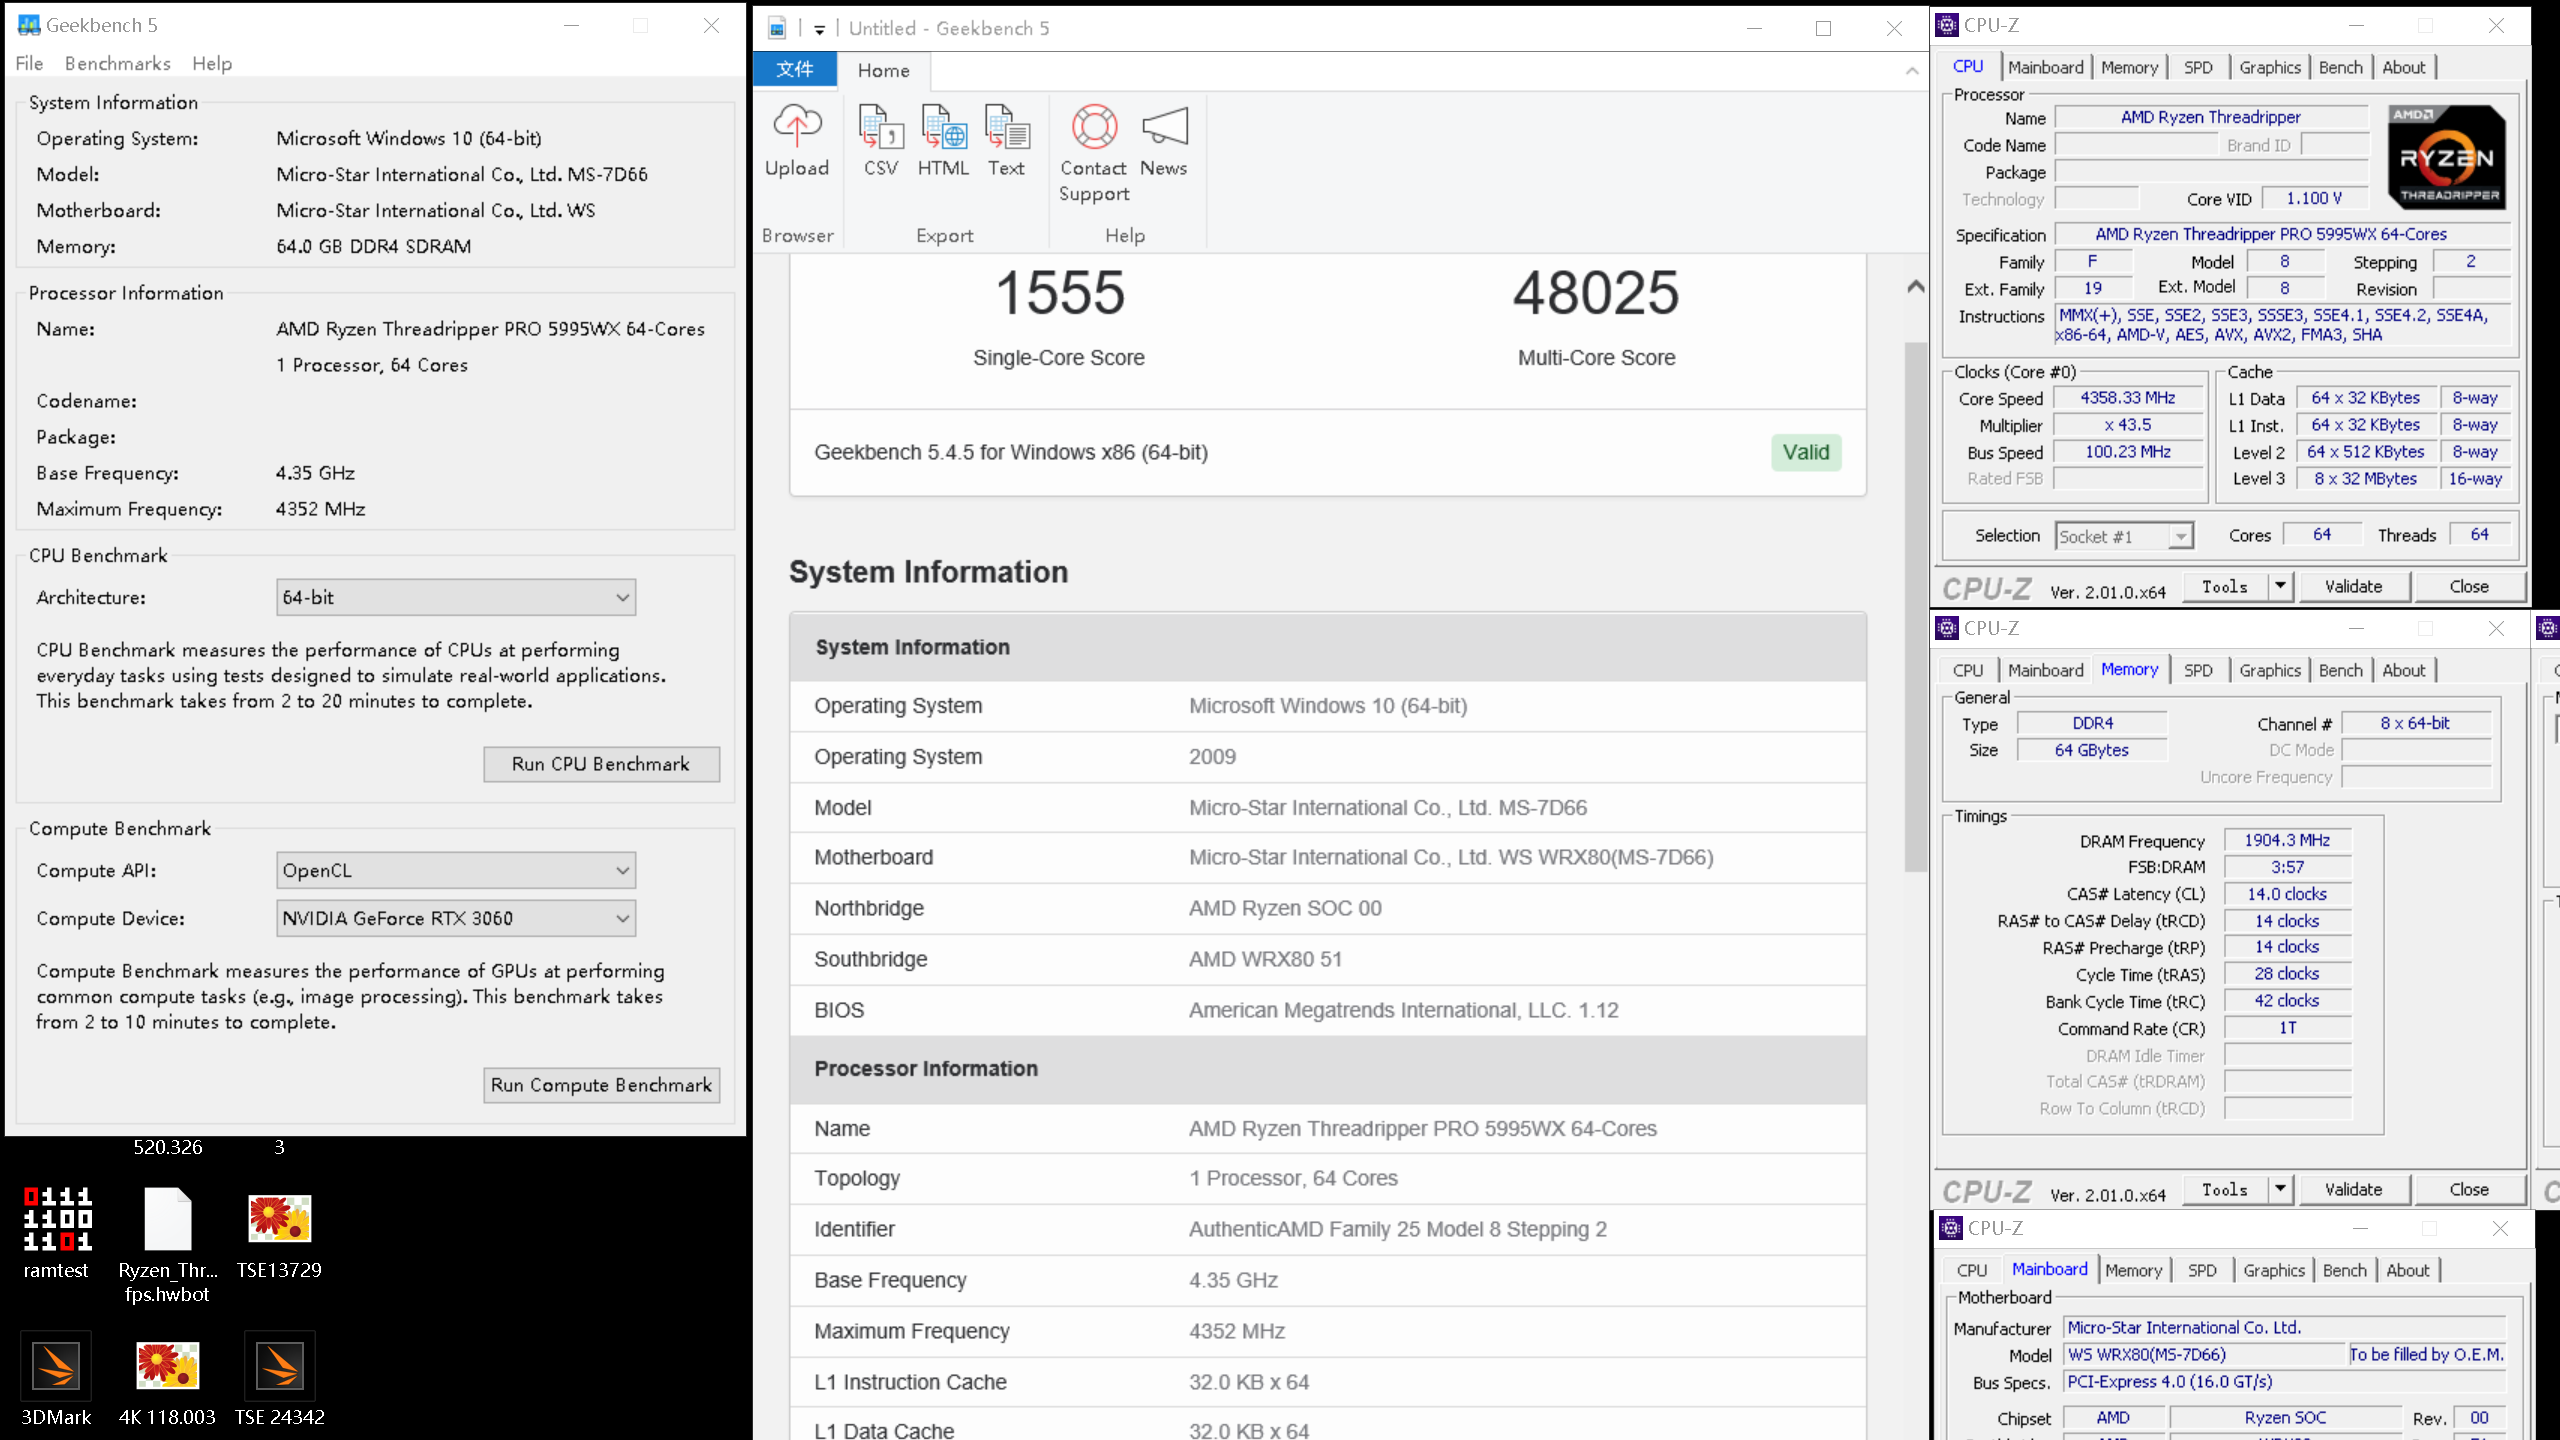Switch to Graphics tab in Mainboard CPU-Z window
This screenshot has height=1440, width=2560.
pos(2274,1271)
